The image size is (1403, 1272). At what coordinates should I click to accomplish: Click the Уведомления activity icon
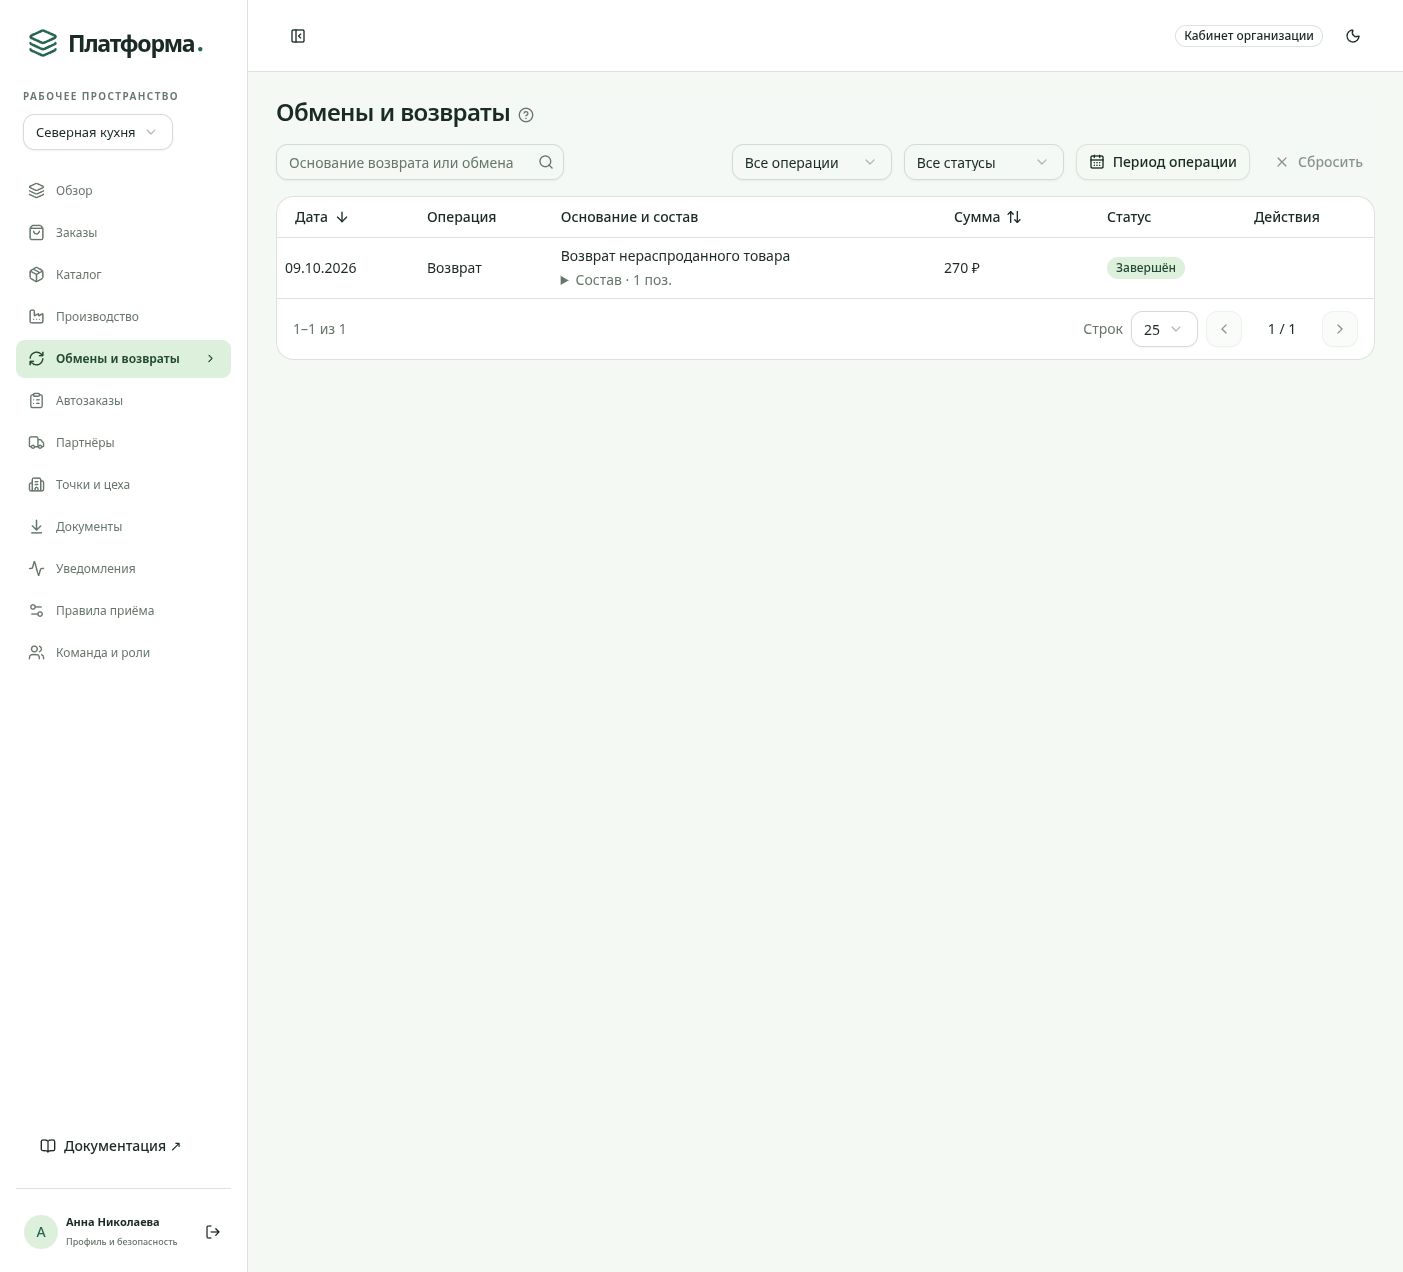click(37, 569)
